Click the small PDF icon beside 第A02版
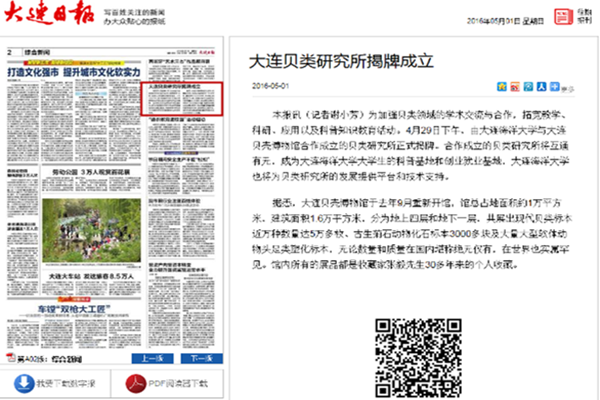600x400 pixels. point(11,358)
